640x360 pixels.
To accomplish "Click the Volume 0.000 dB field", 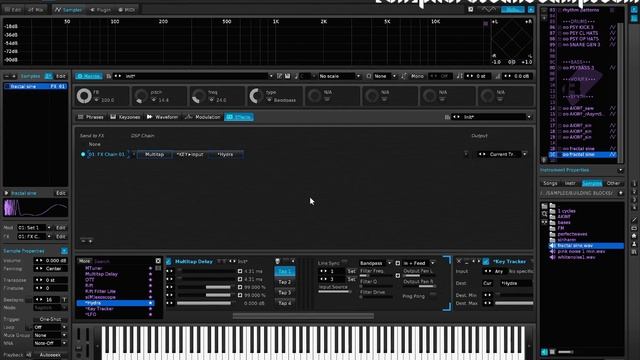I will point(51,260).
